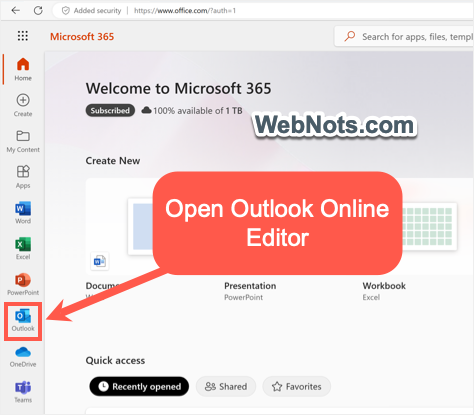The height and width of the screenshot is (415, 474).
Task: Open OneDrive from sidebar
Action: (x=23, y=357)
